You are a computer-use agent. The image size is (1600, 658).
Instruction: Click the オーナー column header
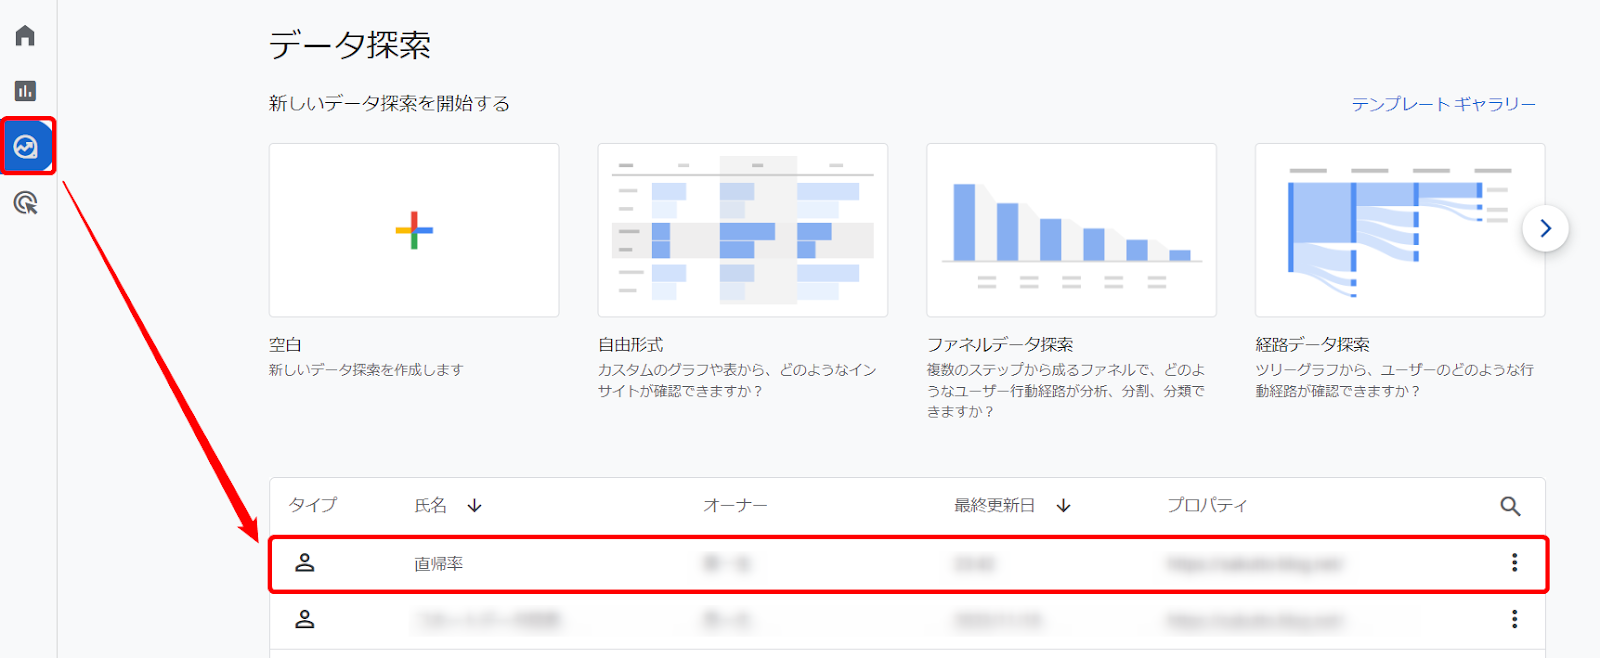(735, 506)
